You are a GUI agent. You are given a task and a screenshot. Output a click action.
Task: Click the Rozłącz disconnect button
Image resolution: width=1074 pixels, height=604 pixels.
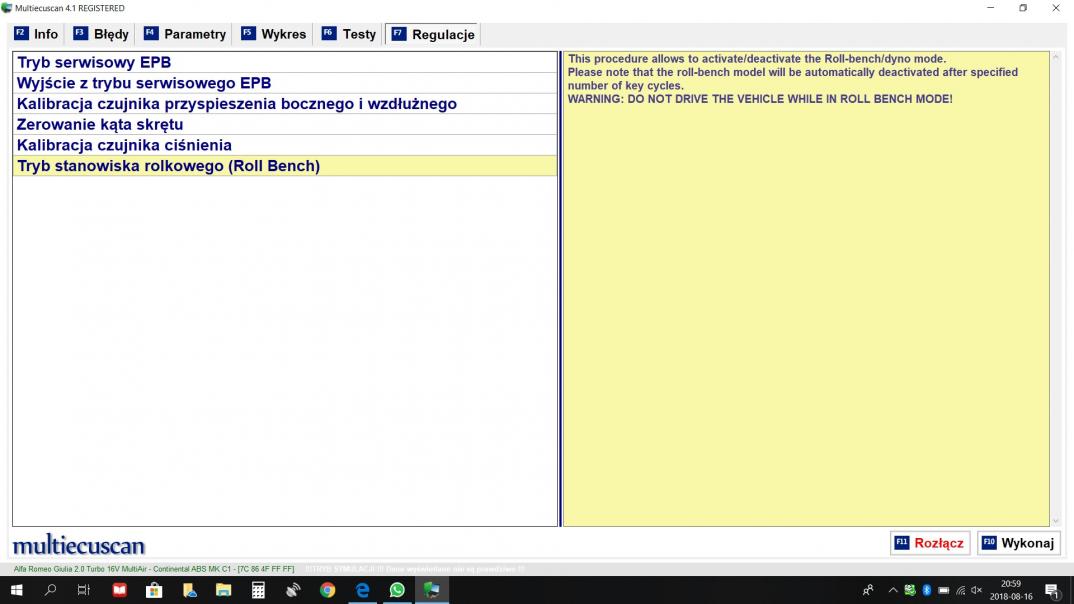(x=930, y=543)
